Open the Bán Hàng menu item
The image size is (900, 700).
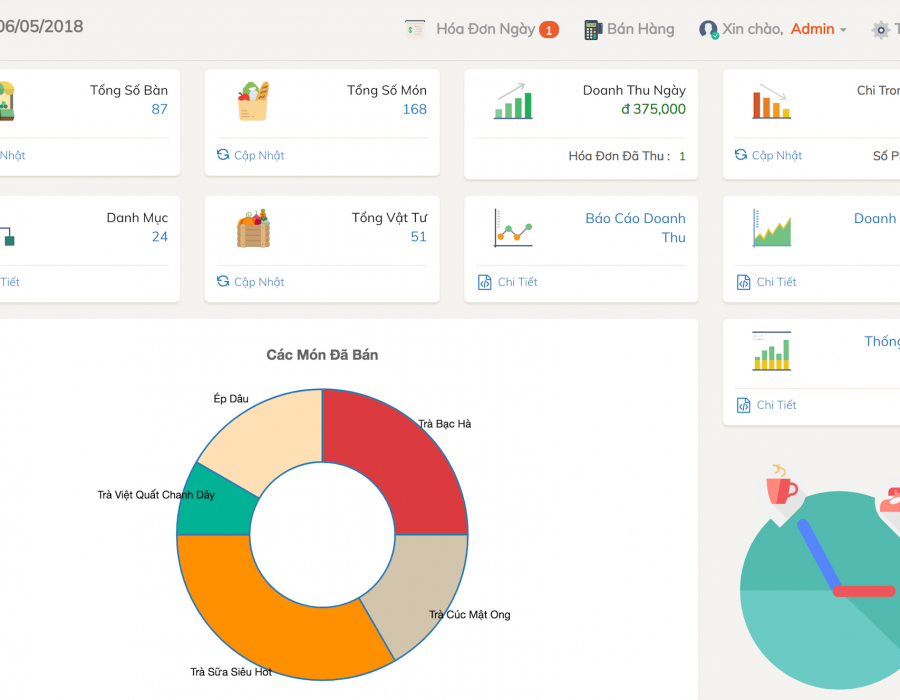click(641, 29)
